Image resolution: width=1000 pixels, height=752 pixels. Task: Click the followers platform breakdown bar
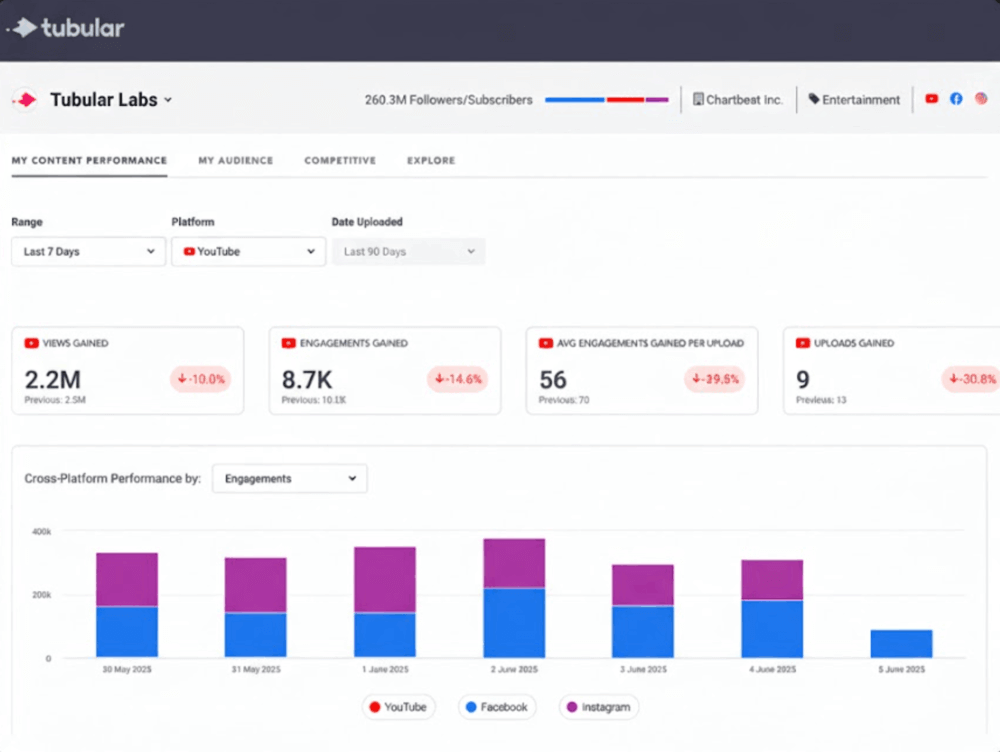pos(606,100)
